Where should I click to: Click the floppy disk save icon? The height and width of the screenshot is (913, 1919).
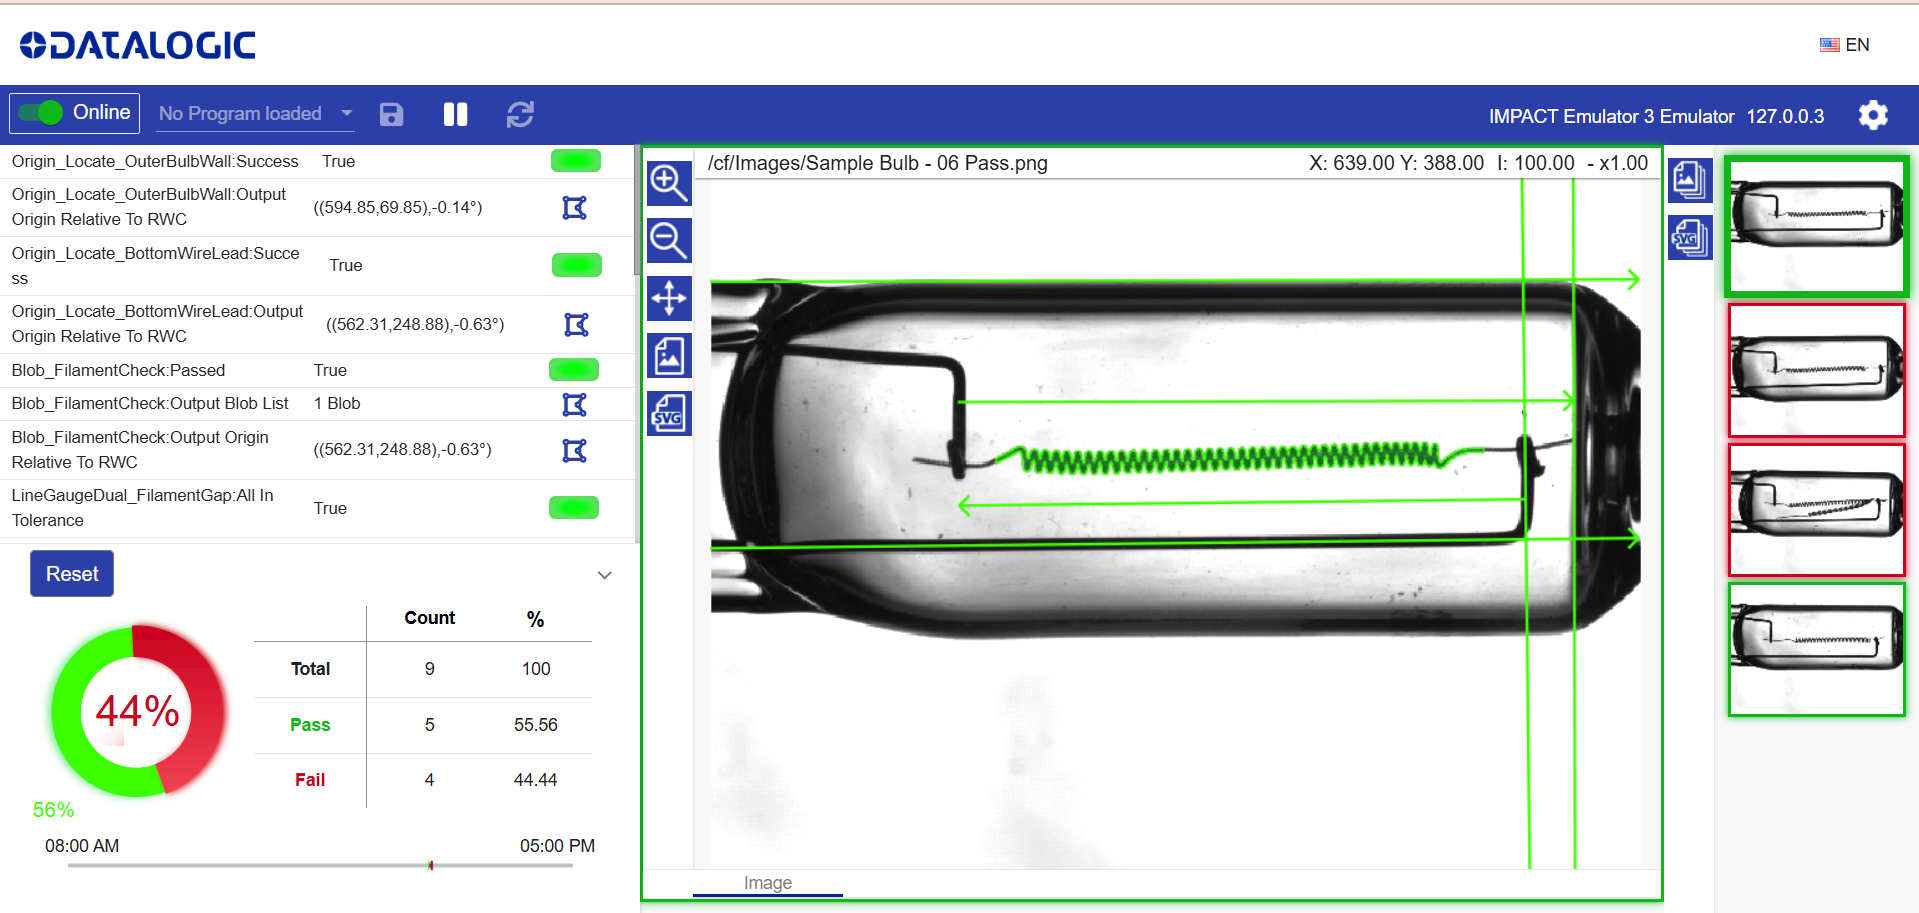391,114
